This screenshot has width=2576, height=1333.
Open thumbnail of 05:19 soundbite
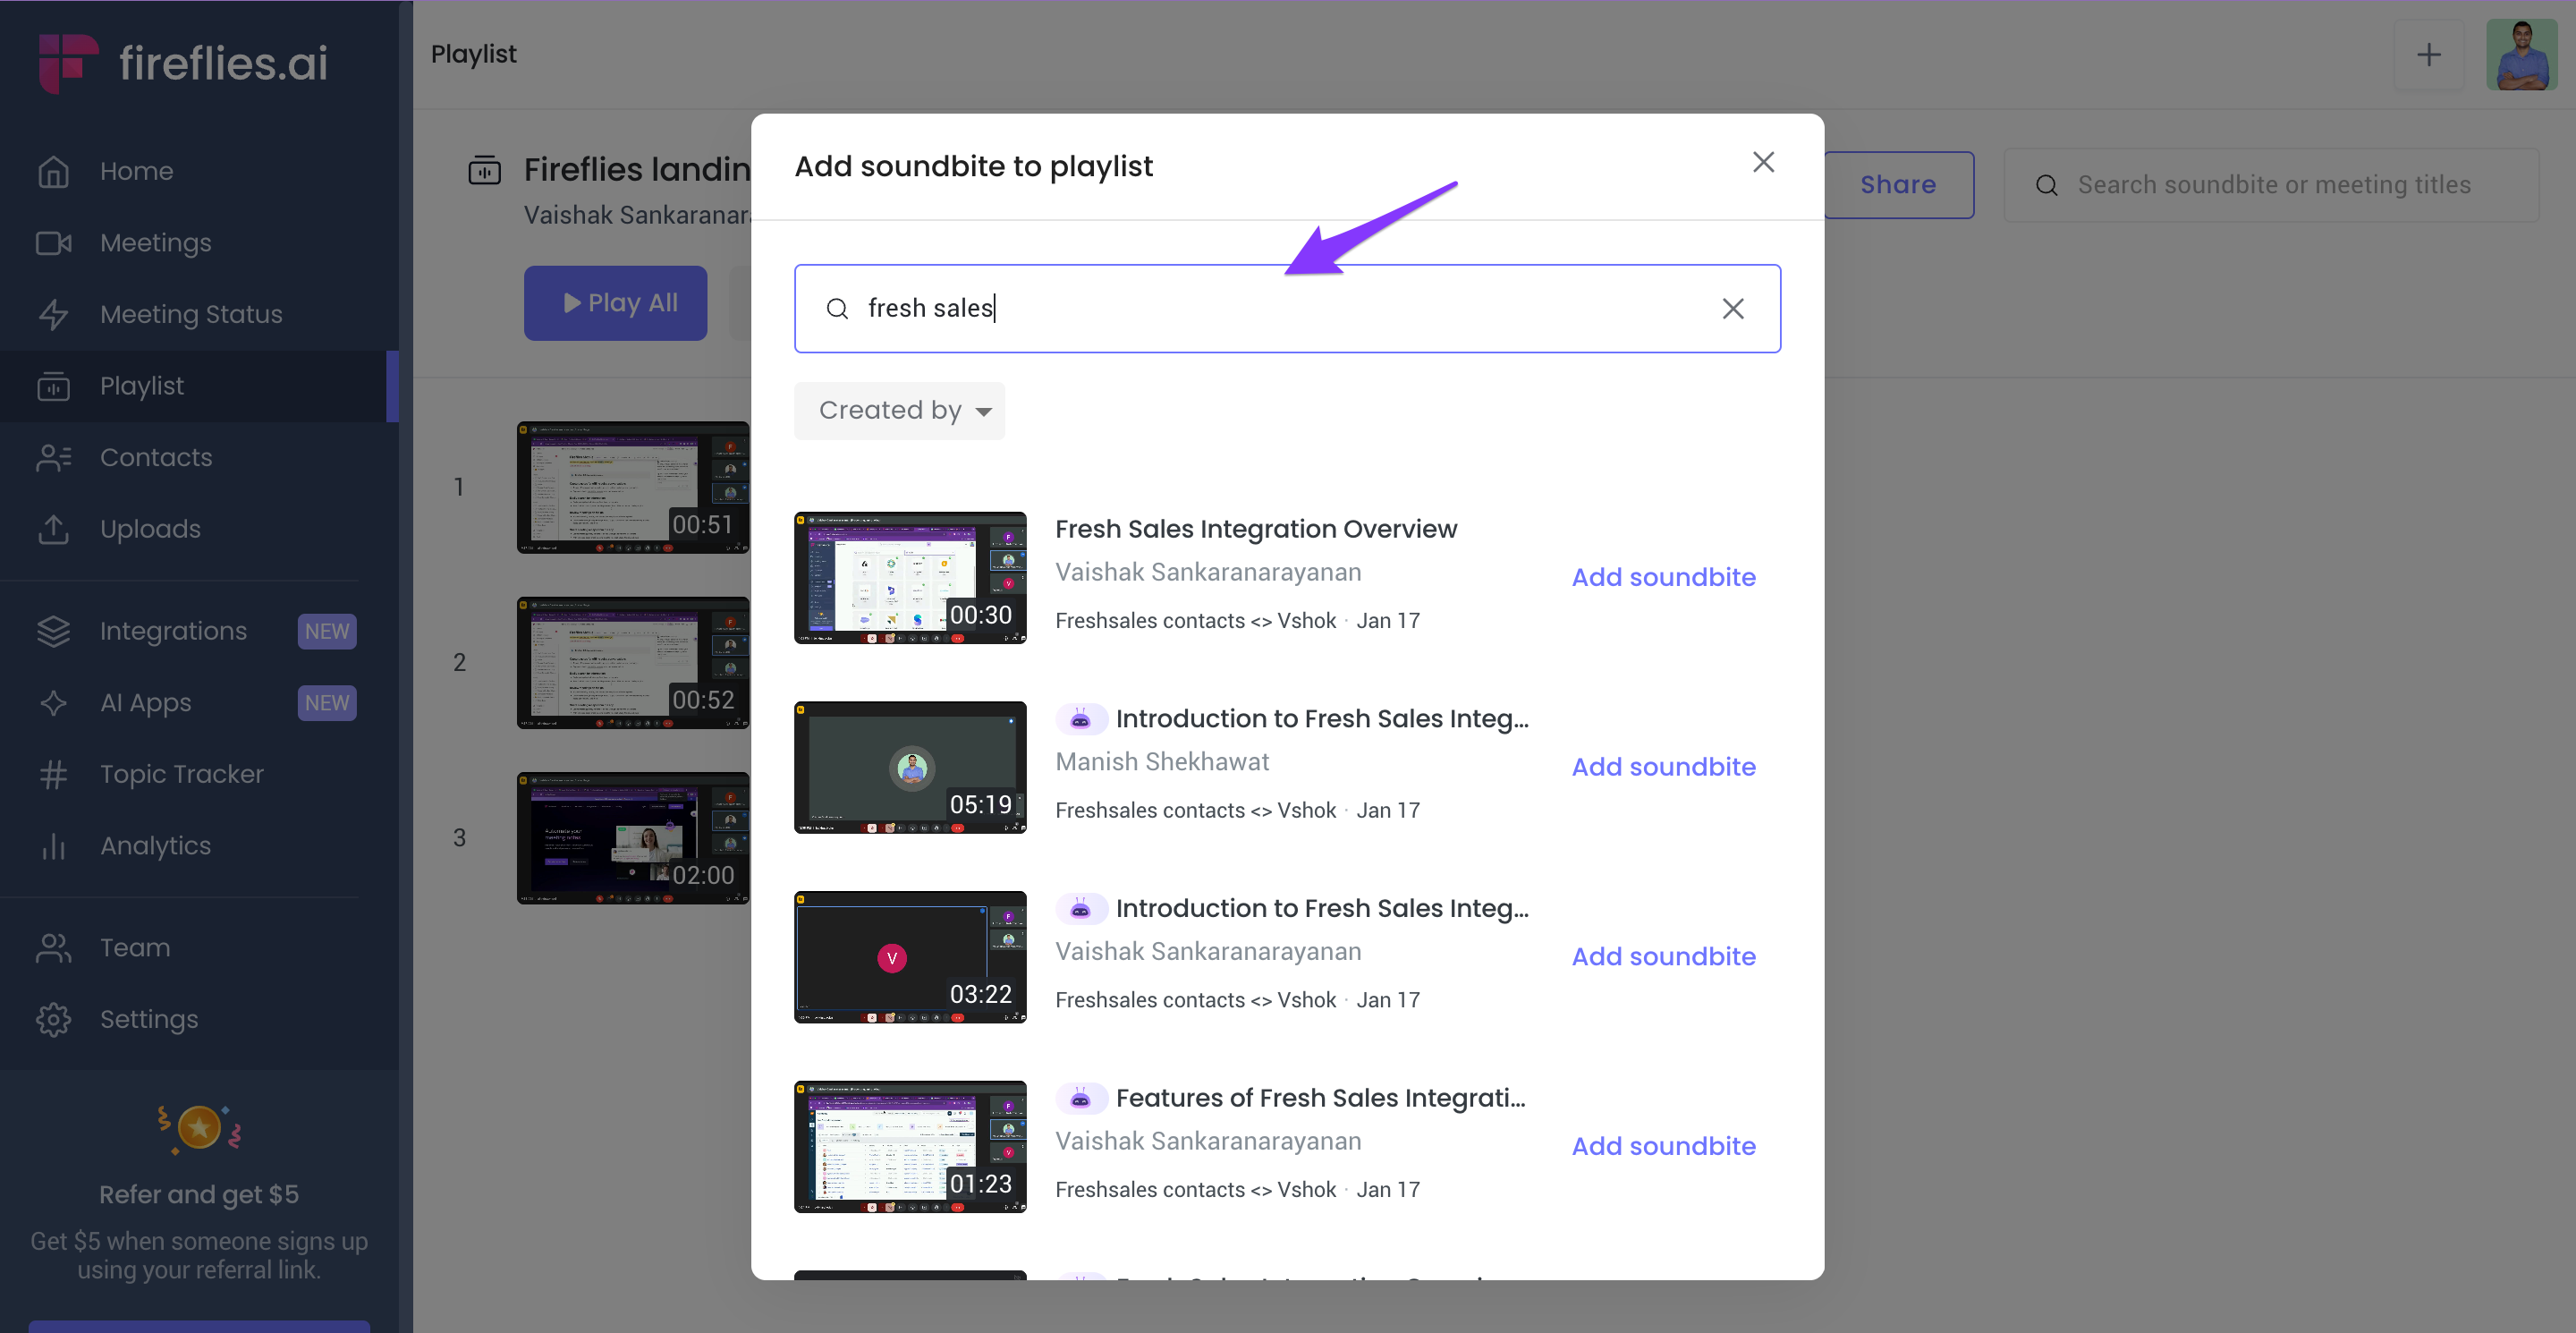[910, 768]
